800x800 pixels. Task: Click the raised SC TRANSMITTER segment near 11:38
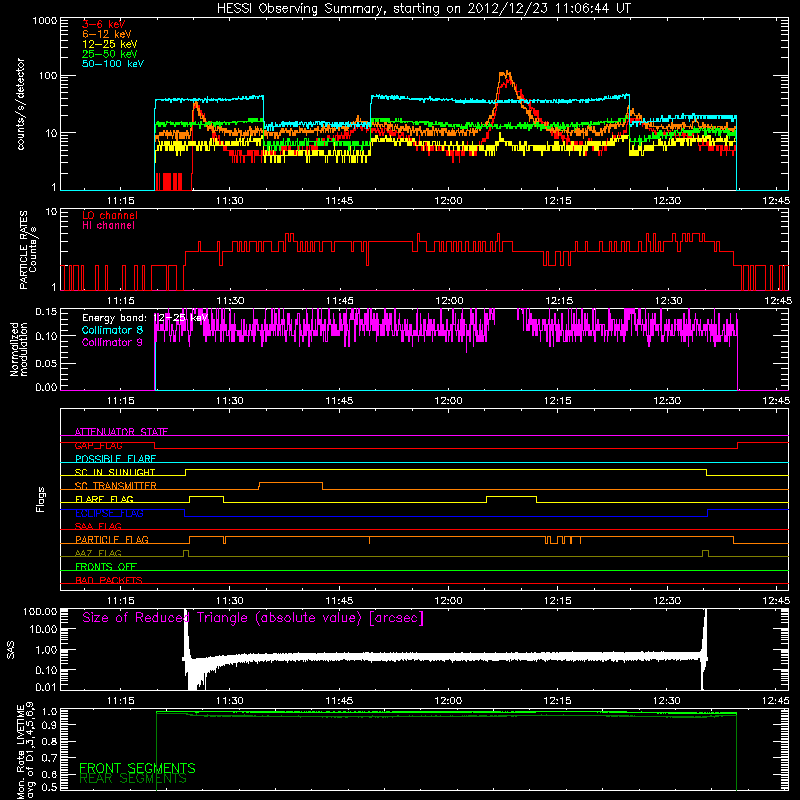(x=291, y=483)
